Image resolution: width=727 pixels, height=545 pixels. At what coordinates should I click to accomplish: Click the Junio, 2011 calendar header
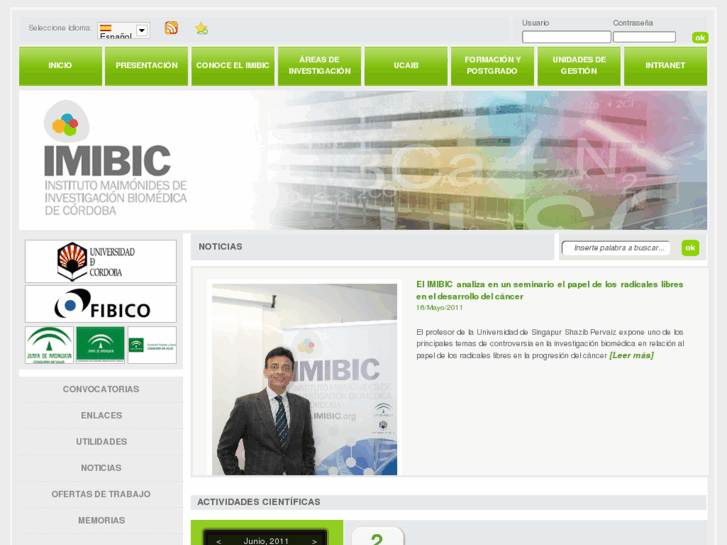click(266, 541)
